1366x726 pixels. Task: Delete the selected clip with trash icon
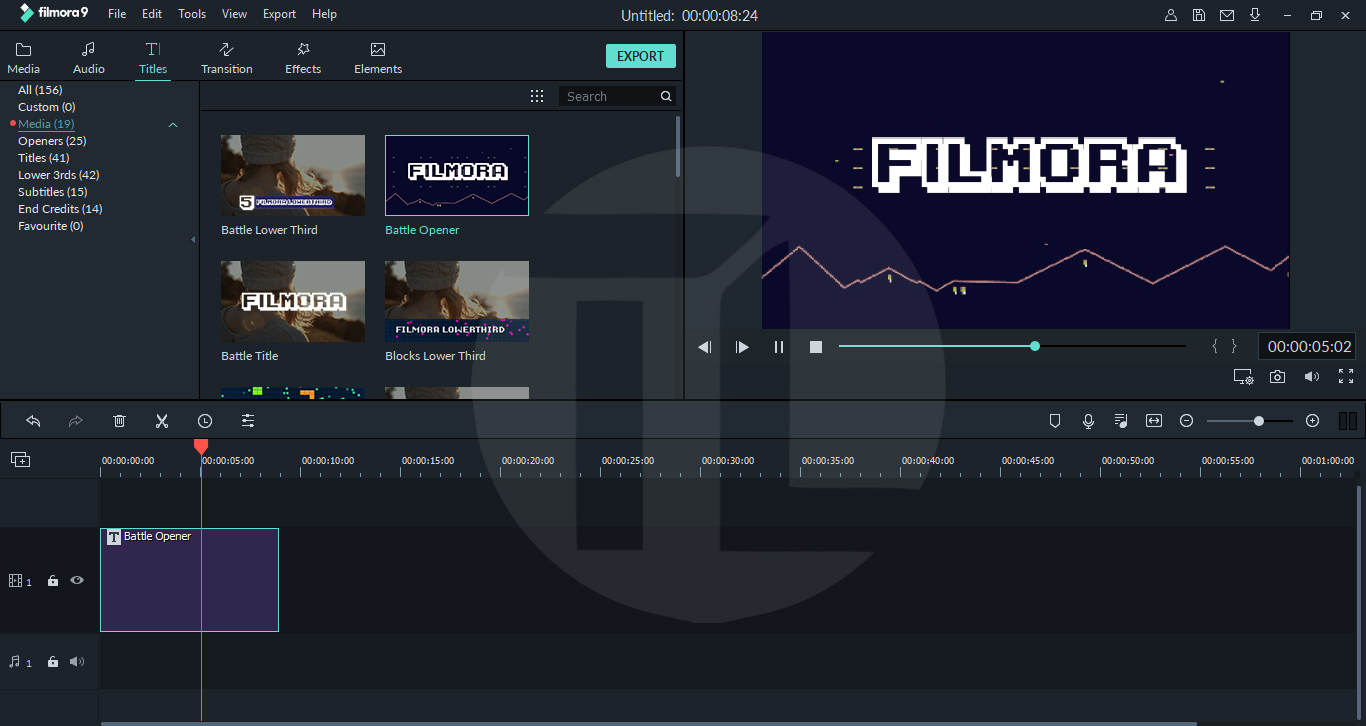(119, 421)
